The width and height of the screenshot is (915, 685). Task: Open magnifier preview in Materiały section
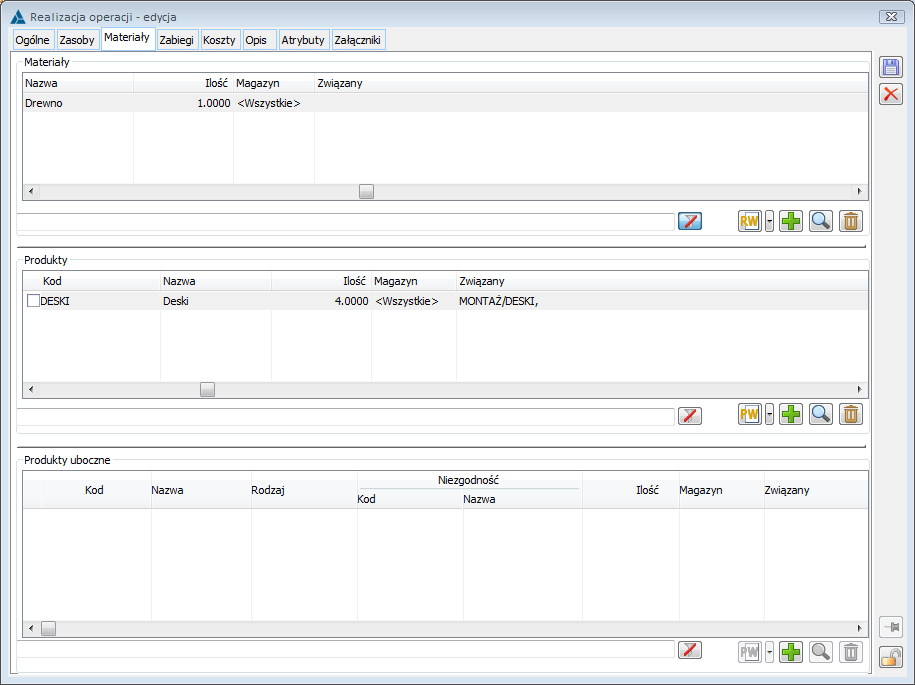821,221
